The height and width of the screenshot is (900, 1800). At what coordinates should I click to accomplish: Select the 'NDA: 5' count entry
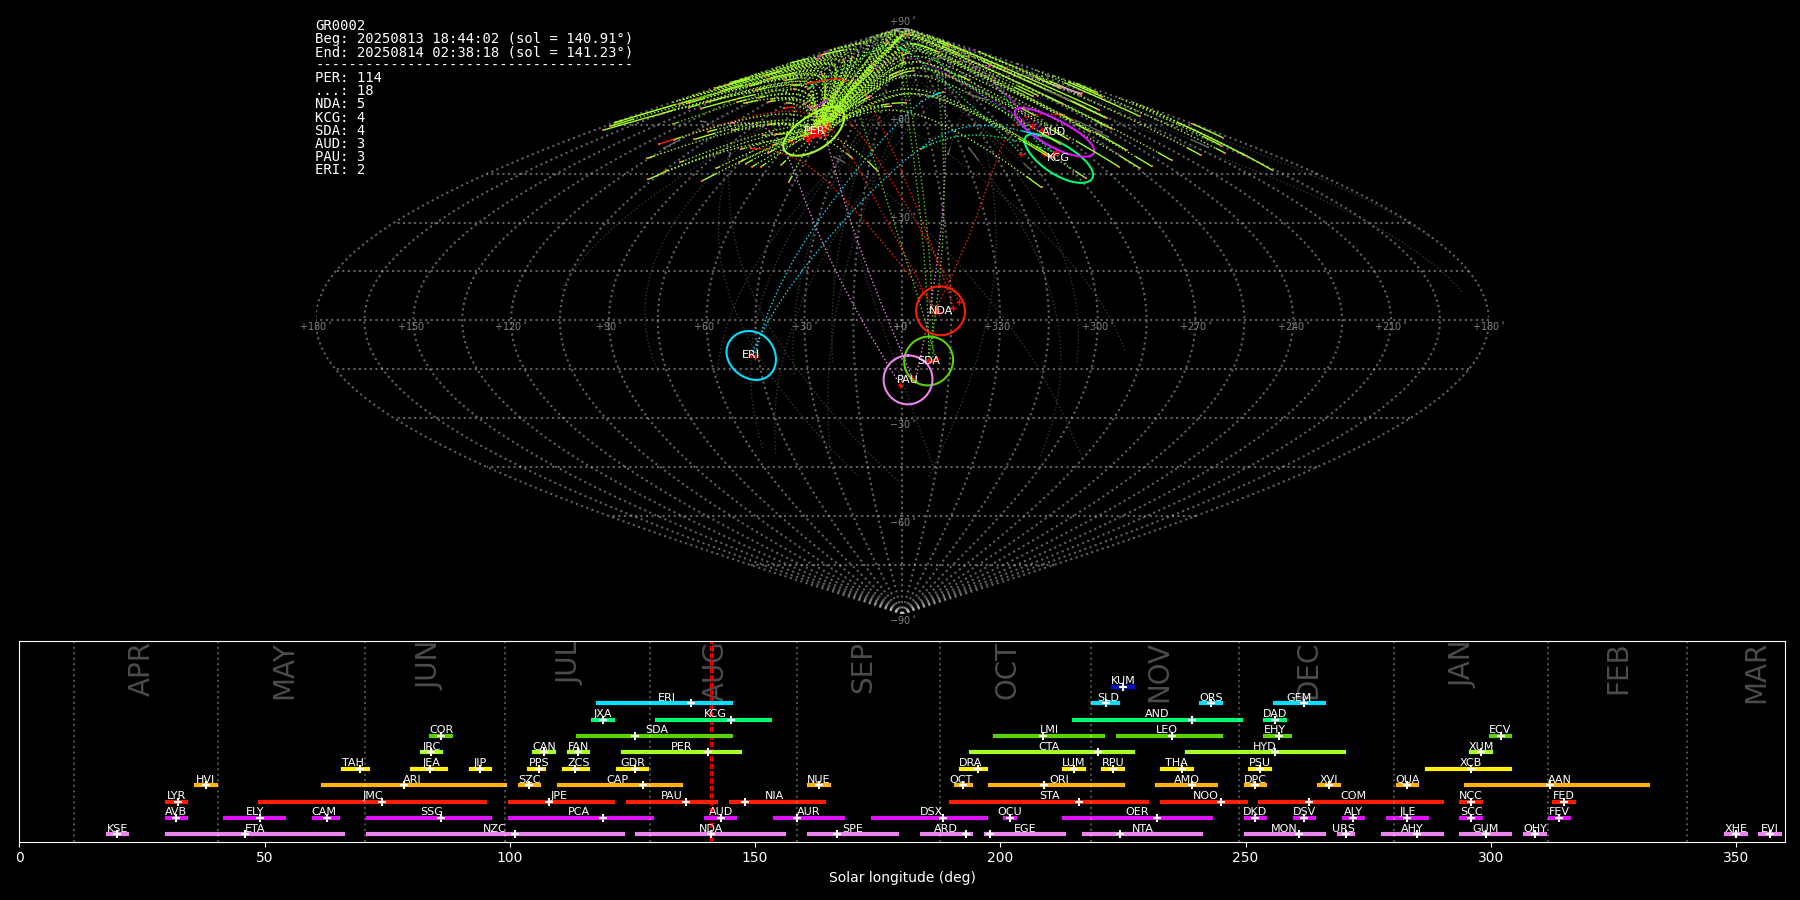(340, 104)
